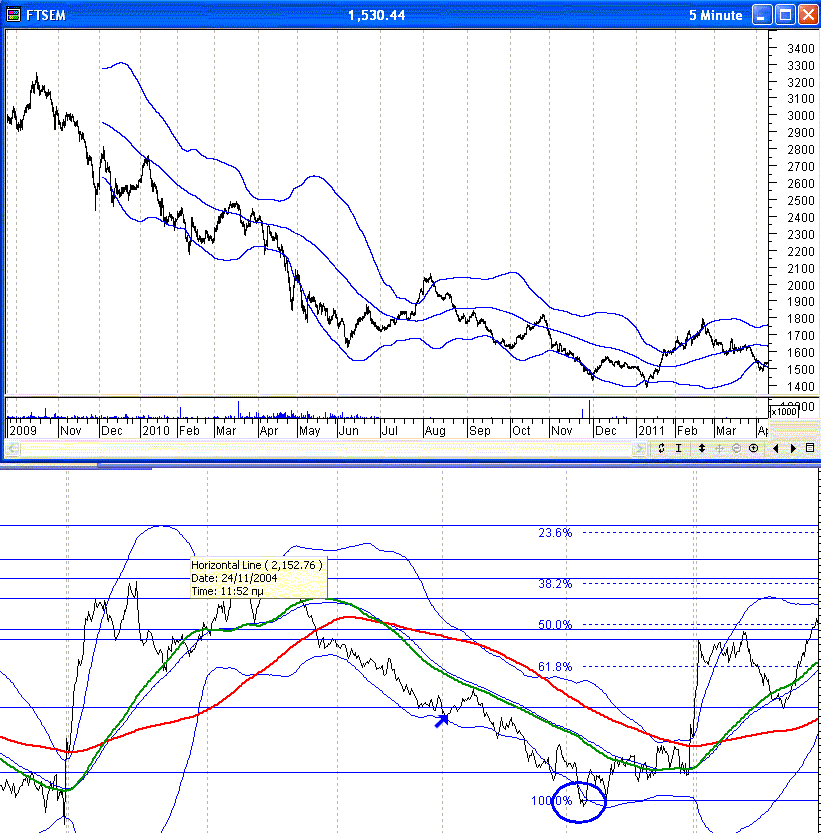Select the Horizontal Line tooltip box
The image size is (821, 833).
pos(258,578)
